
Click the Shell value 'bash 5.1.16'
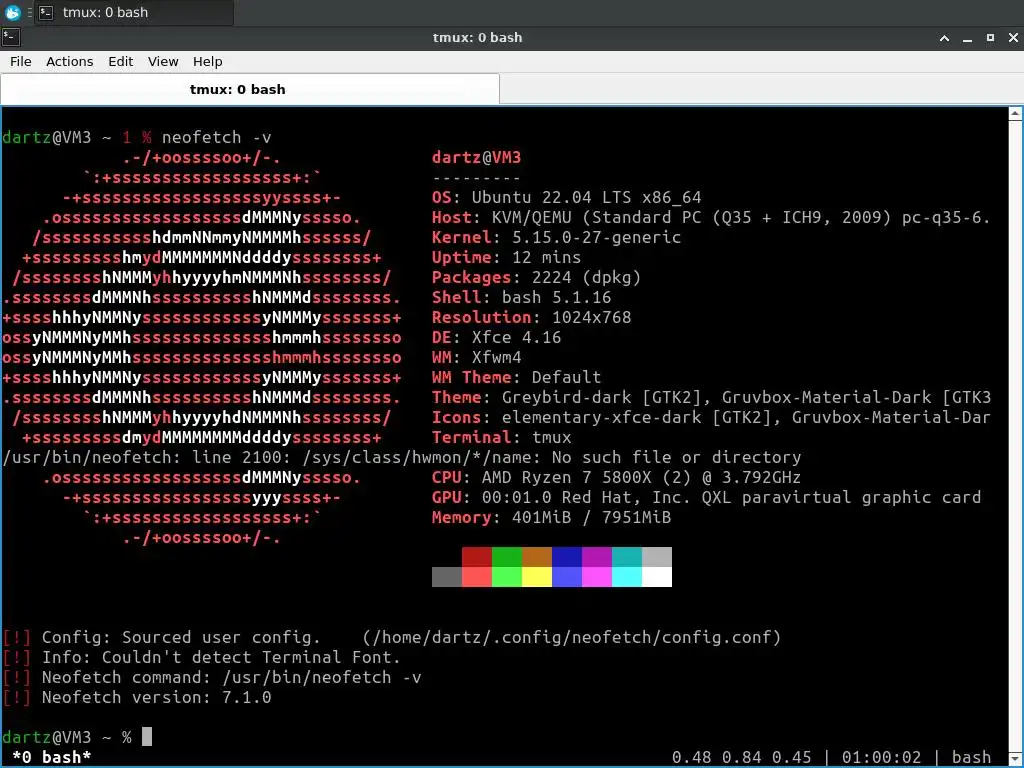556,297
